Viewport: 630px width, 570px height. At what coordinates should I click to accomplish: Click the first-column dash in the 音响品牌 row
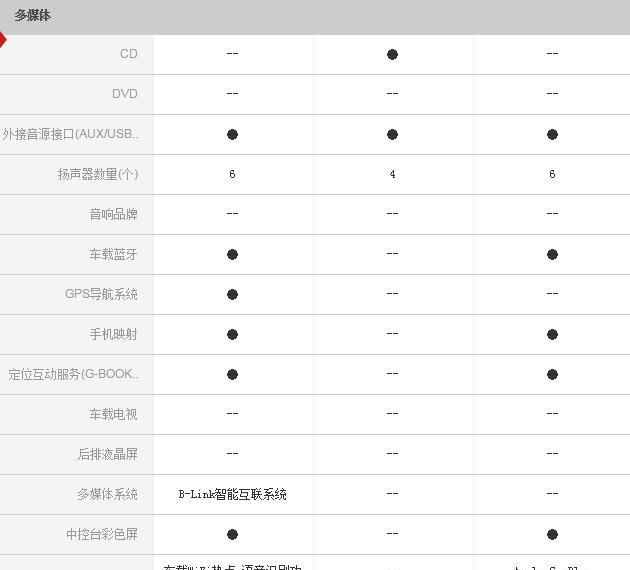[x=232, y=213]
